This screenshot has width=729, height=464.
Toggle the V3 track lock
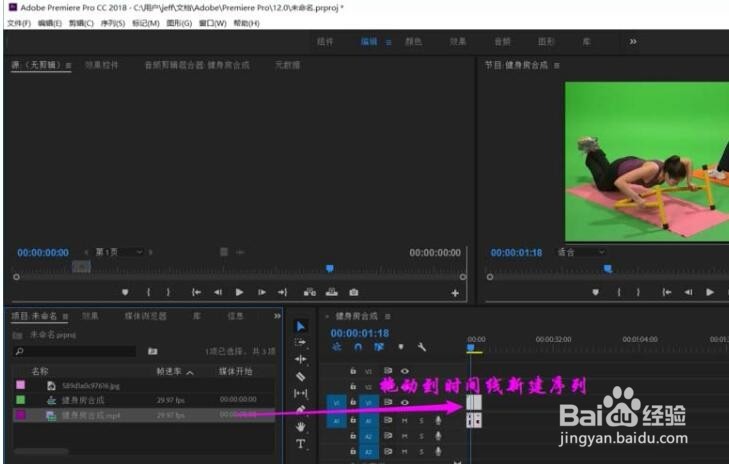353,371
